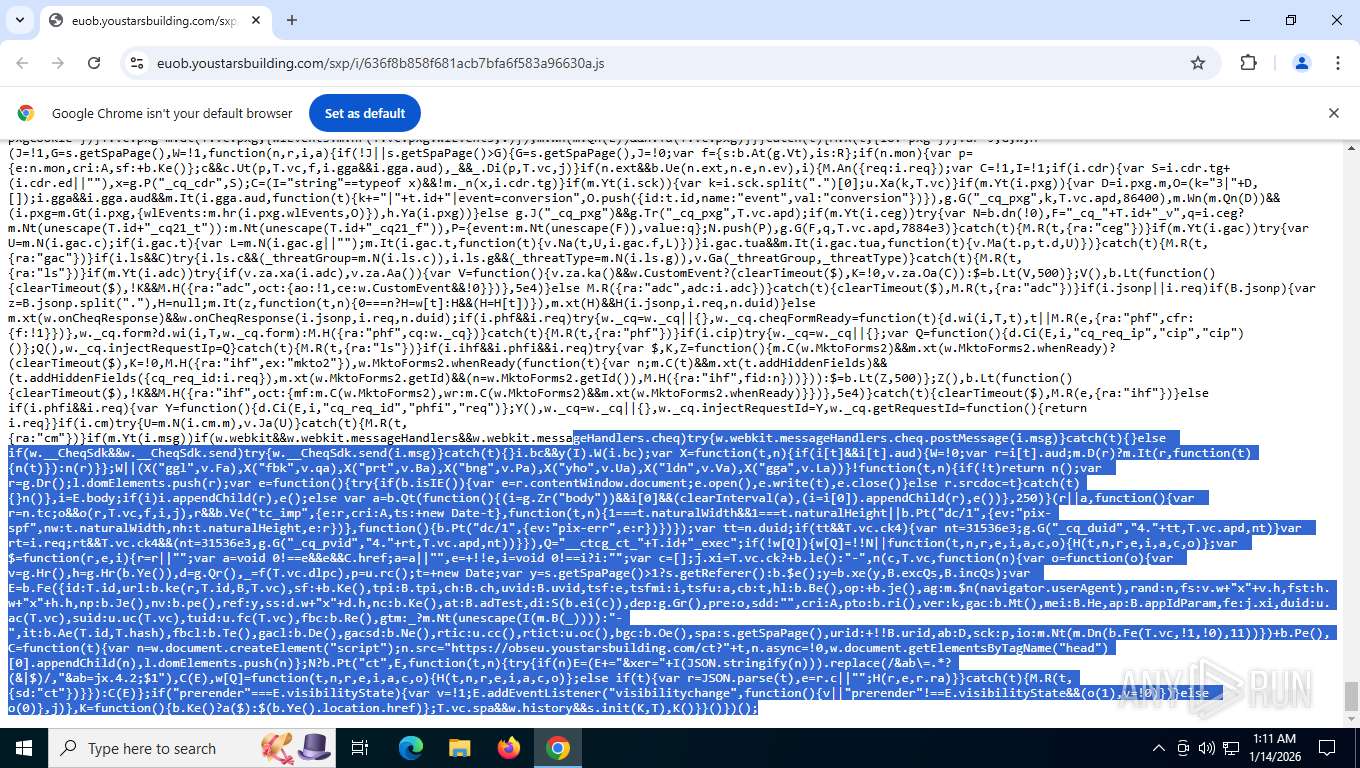Launch Microsoft Edge from the taskbar
1360x768 pixels.
click(x=411, y=748)
